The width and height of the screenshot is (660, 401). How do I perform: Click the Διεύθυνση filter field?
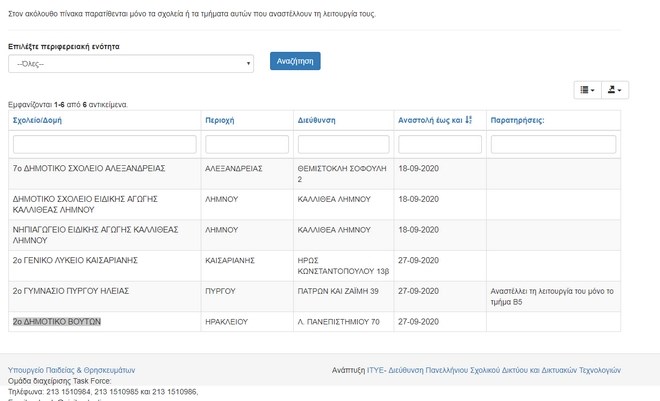(x=343, y=145)
